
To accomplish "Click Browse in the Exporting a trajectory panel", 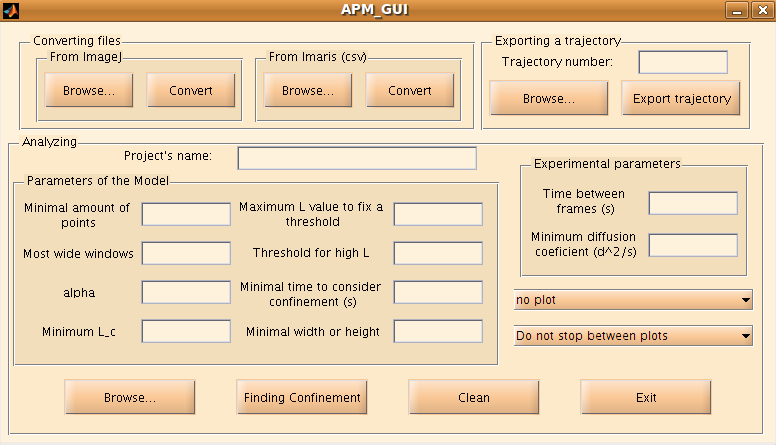I will 549,99.
